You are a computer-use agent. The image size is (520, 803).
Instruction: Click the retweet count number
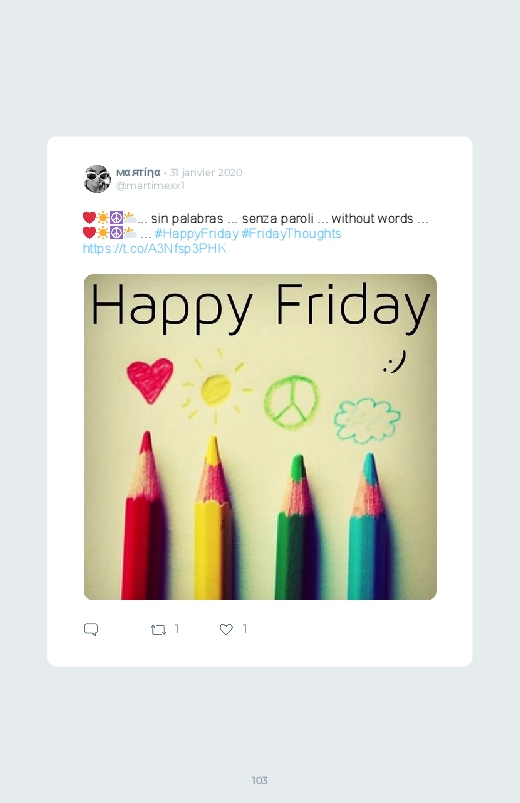pos(177,629)
